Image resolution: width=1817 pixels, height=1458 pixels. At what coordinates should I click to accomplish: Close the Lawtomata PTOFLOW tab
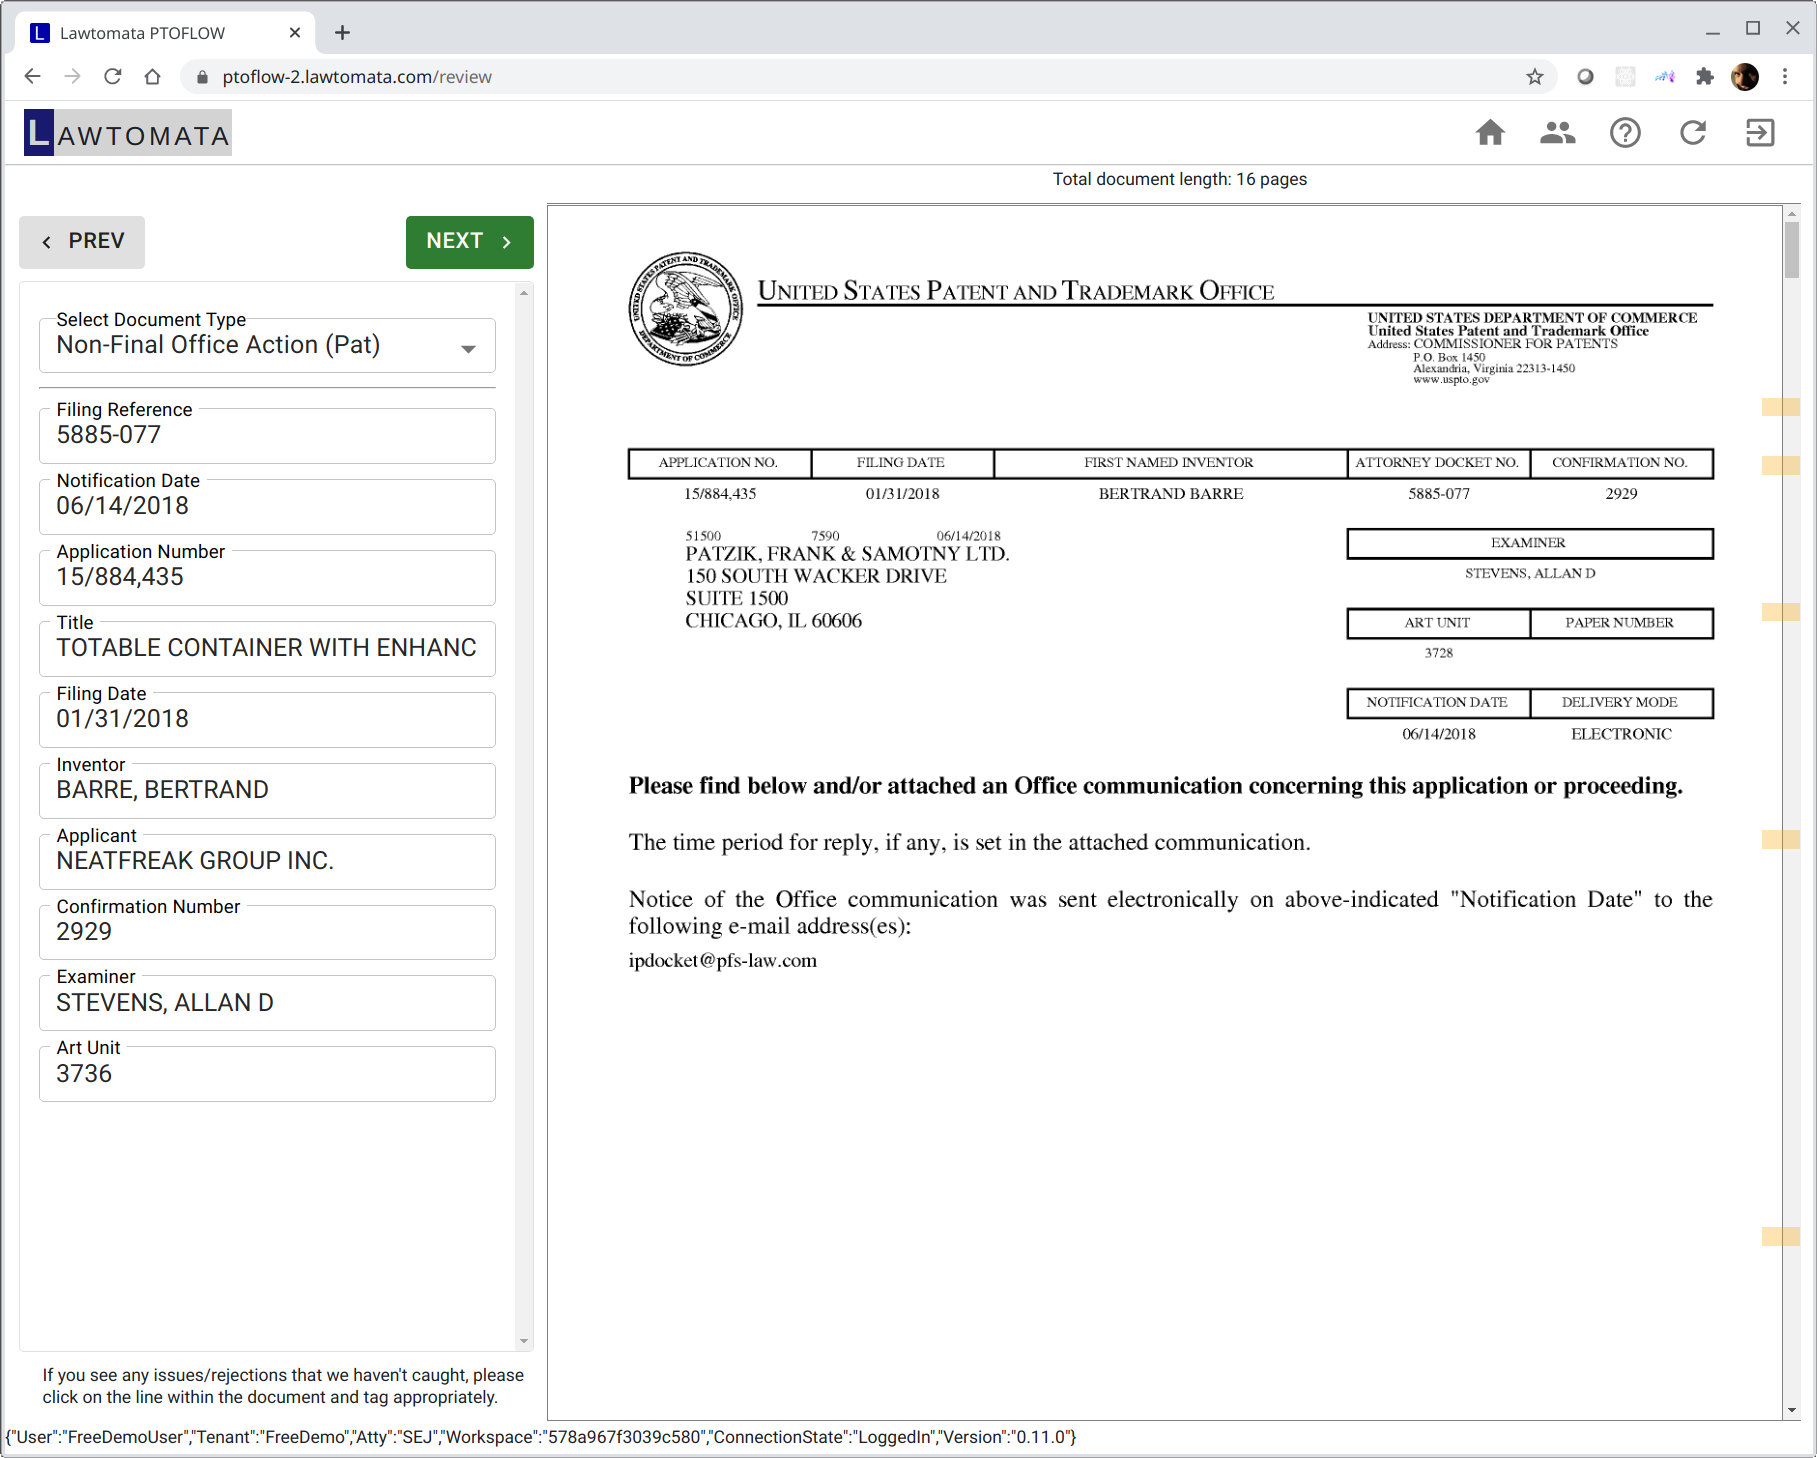295,33
